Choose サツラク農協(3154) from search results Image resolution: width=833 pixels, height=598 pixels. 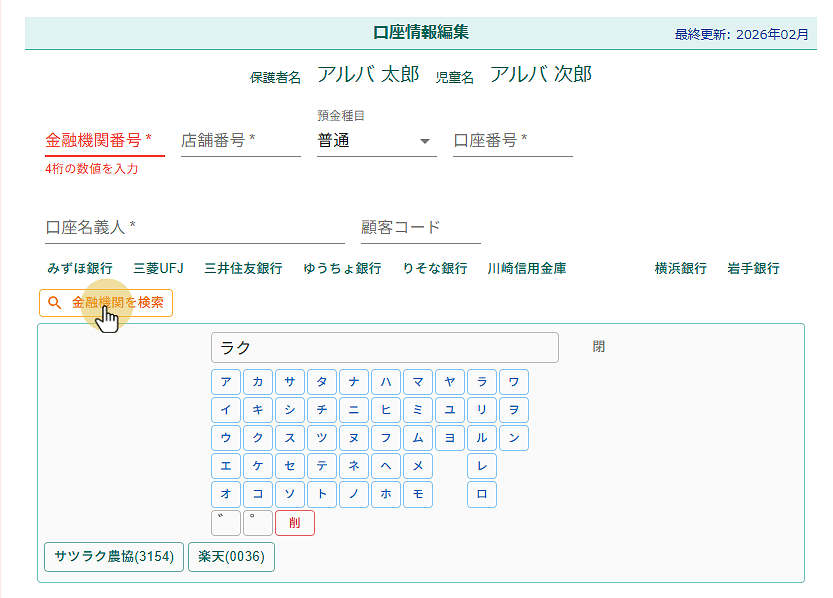[113, 557]
